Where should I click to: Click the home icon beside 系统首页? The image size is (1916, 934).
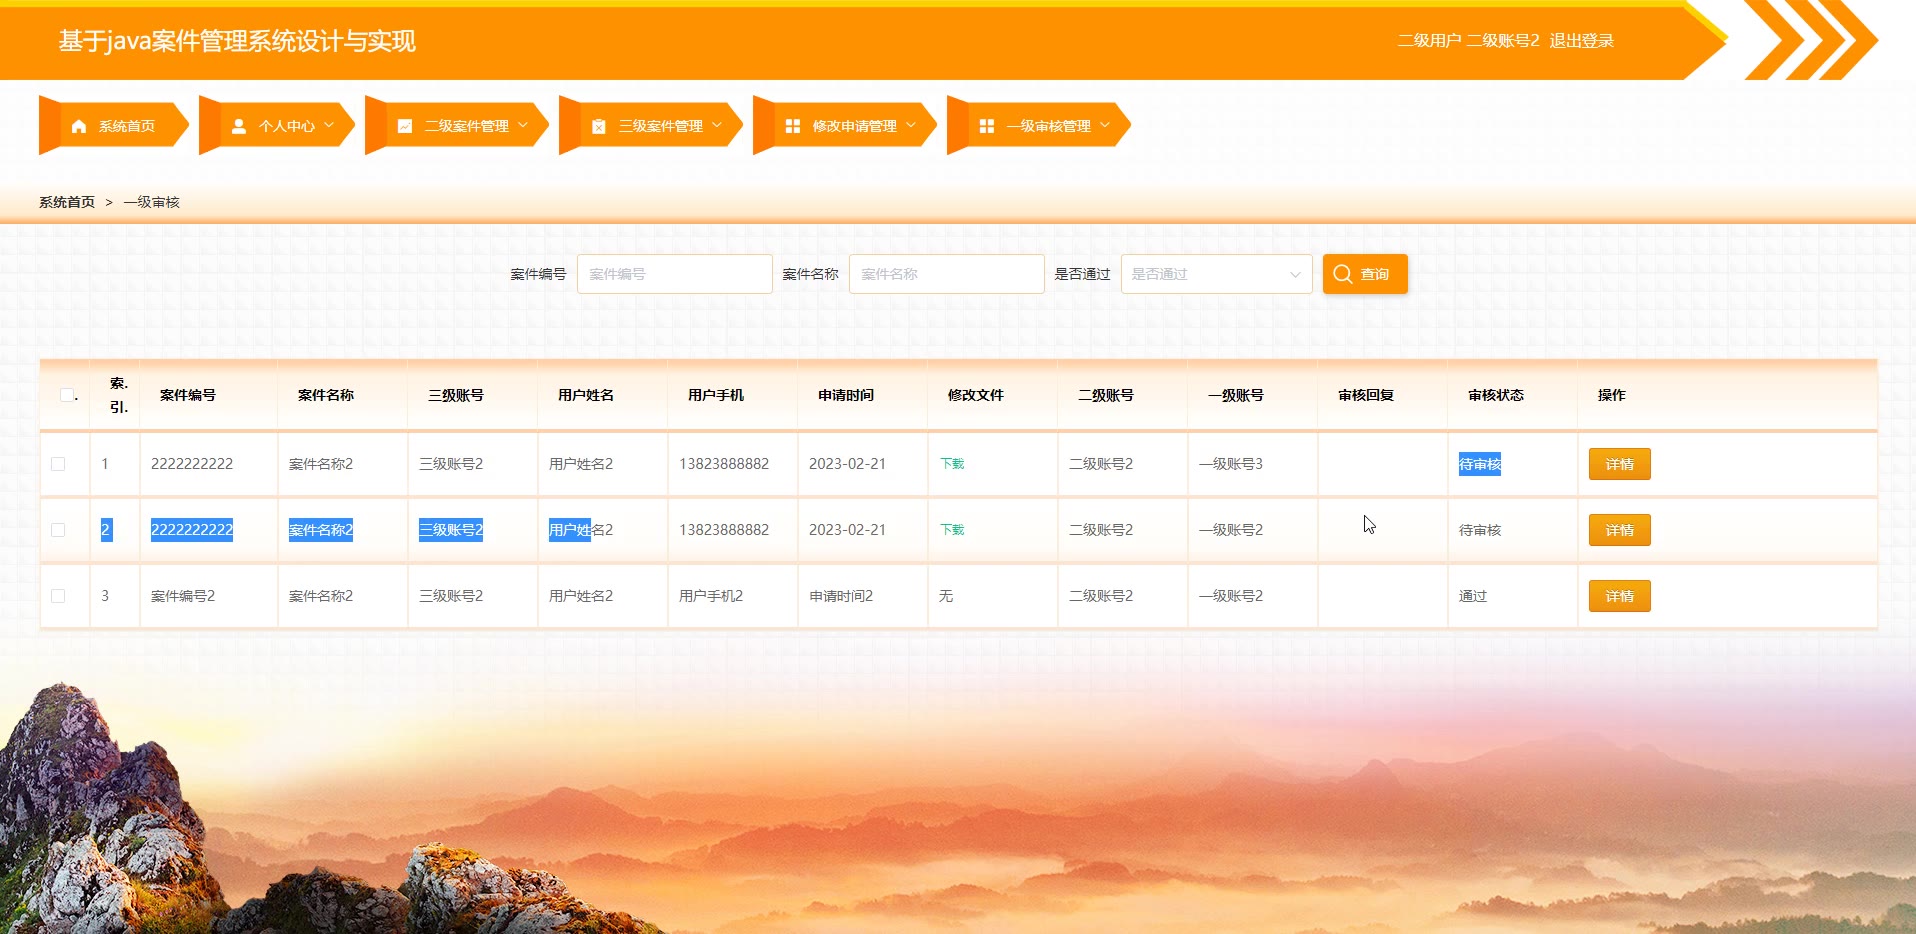[x=80, y=126]
